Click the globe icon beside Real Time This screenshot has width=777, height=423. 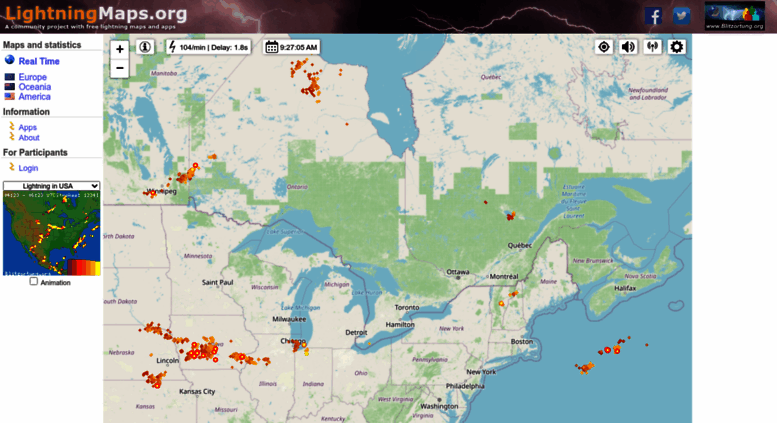(x=9, y=60)
